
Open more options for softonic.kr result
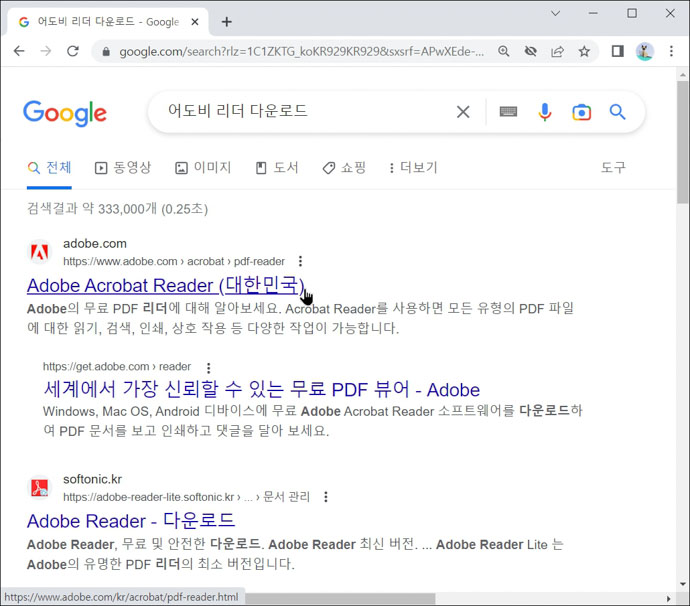[x=326, y=497]
